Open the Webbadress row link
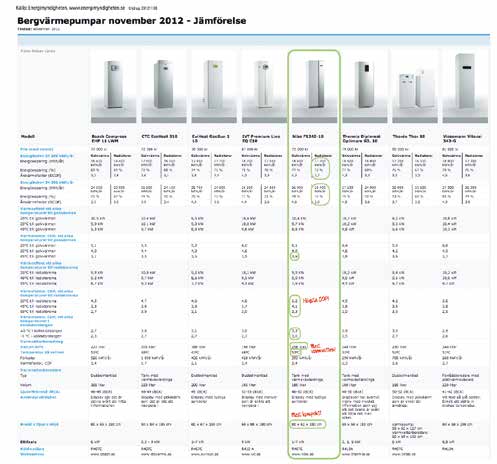Viewport: 497px width, 464px height. click(x=32, y=454)
